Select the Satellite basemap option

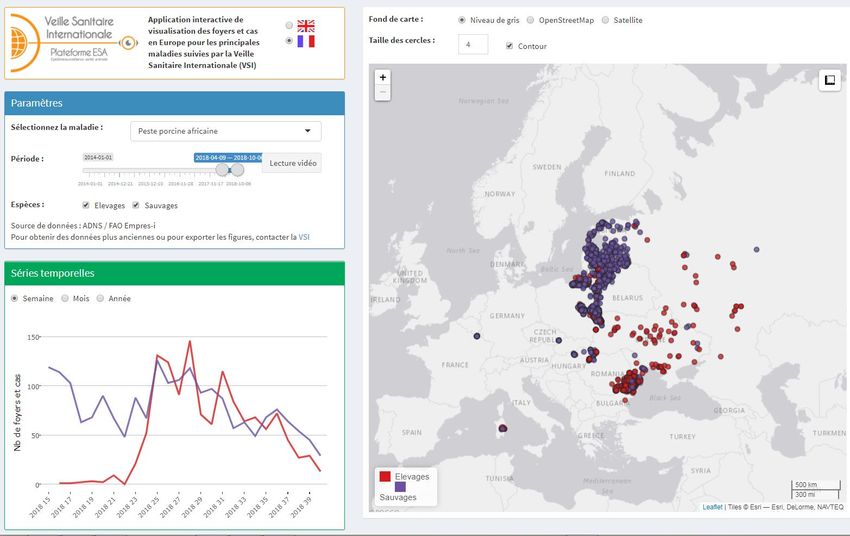[x=605, y=20]
